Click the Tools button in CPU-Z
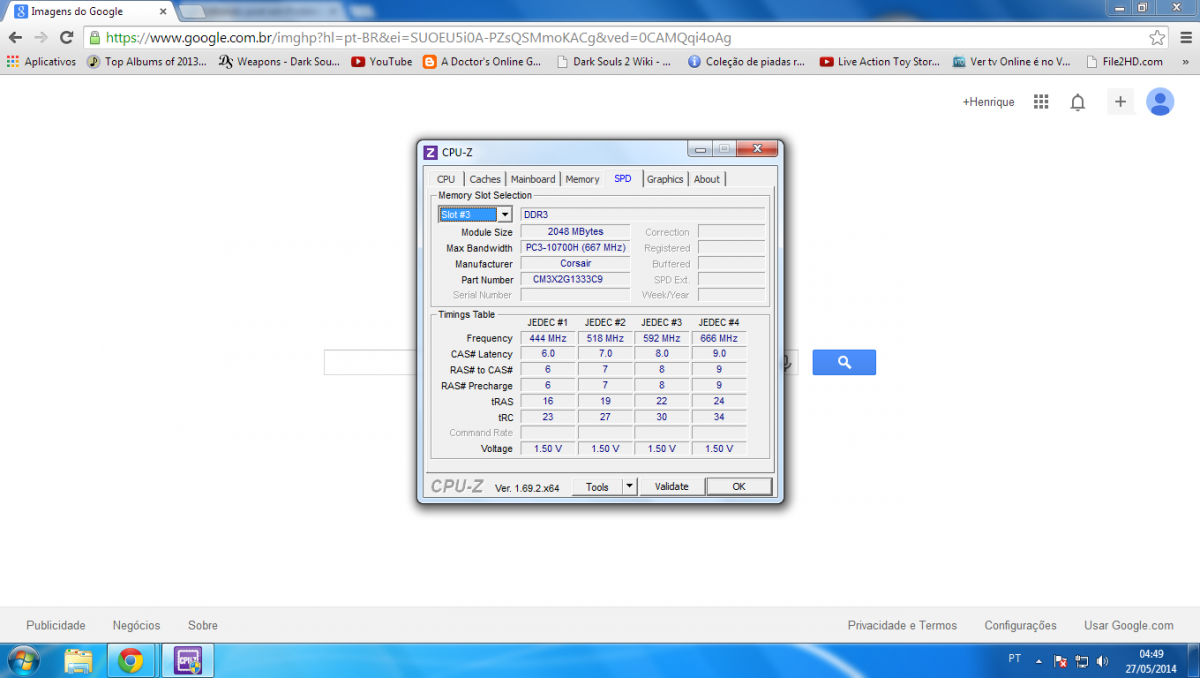The image size is (1200, 678). pyautogui.click(x=597, y=487)
